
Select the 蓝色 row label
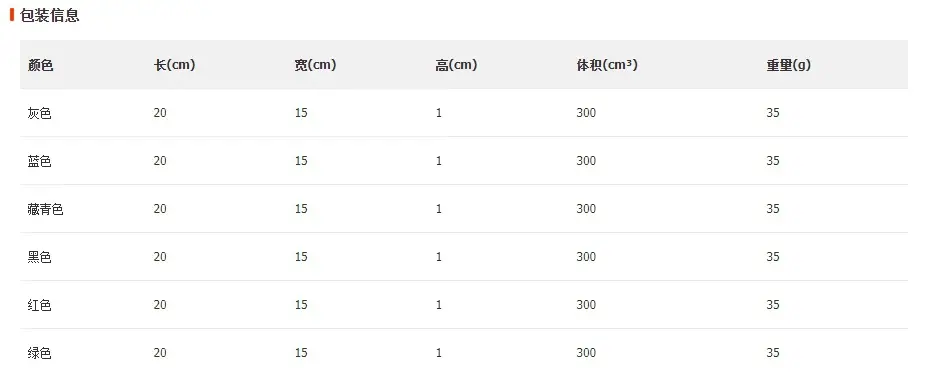coord(40,161)
